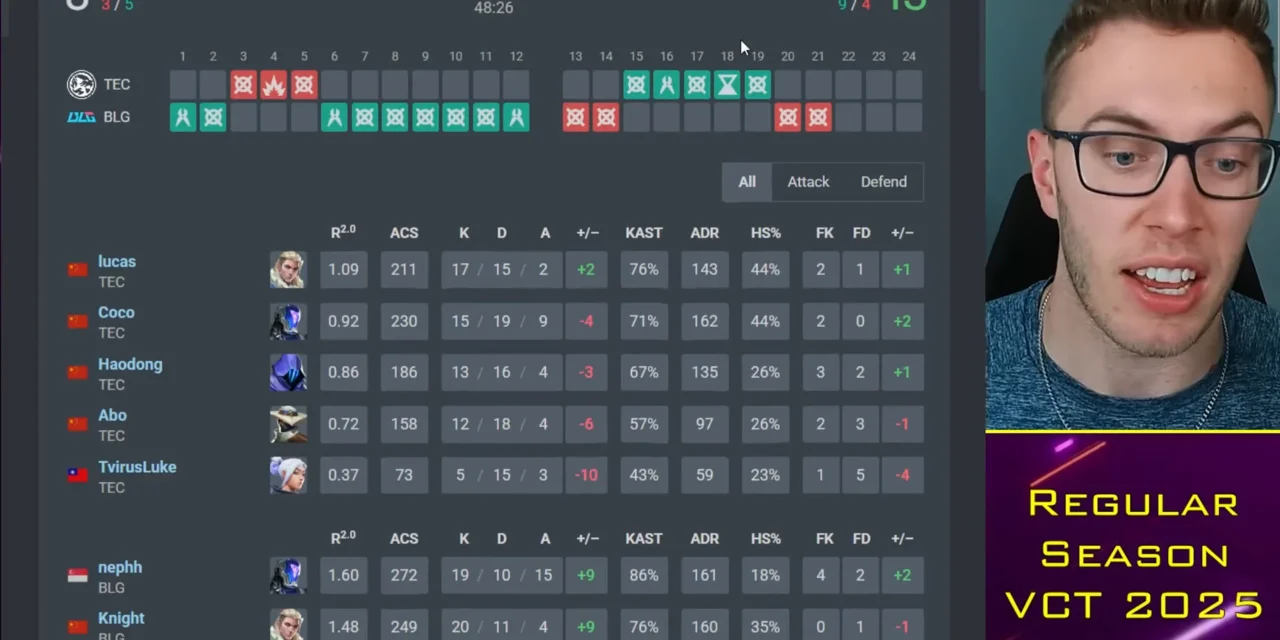This screenshot has height=640, width=1280.
Task: Click the BLG team logo in round history
Action: pyautogui.click(x=81, y=117)
